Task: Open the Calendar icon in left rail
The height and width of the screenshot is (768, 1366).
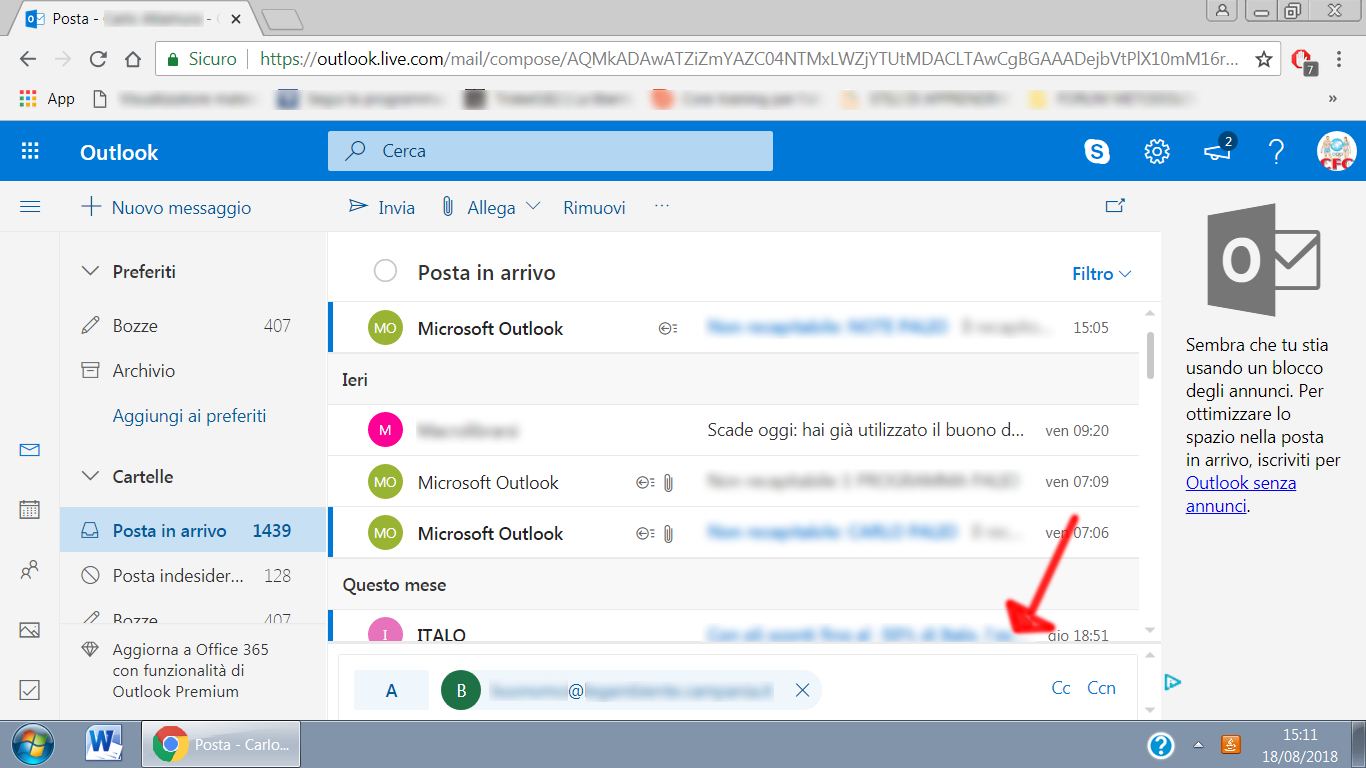Action: tap(30, 510)
